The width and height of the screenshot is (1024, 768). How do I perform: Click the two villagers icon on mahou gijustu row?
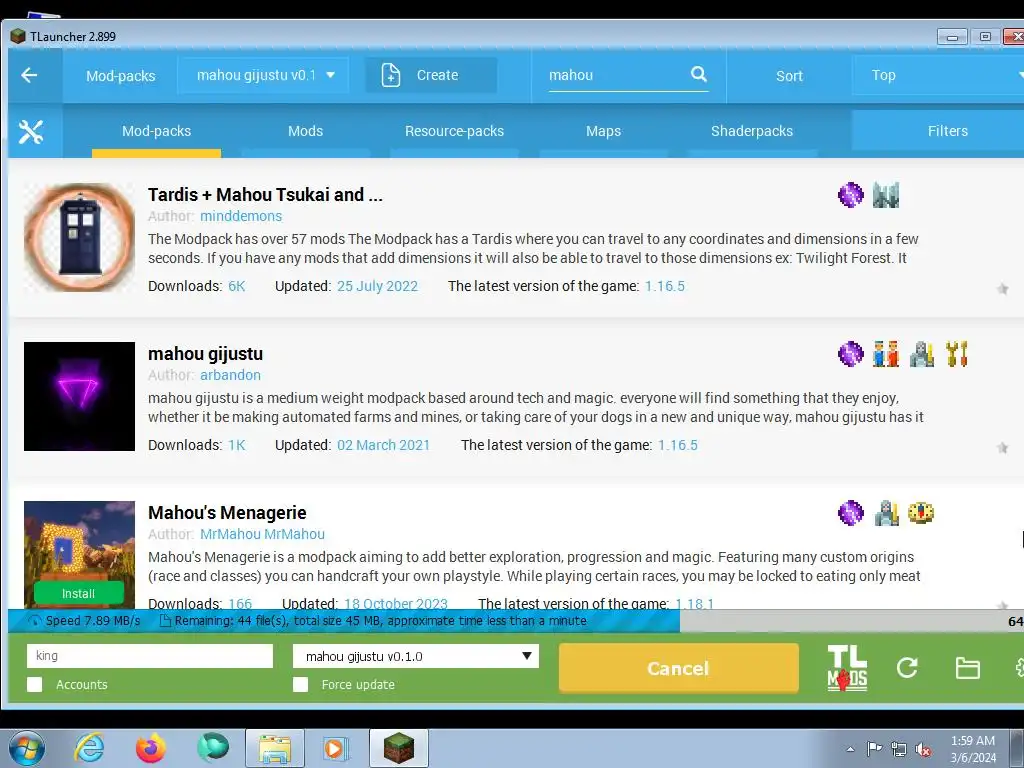point(886,354)
